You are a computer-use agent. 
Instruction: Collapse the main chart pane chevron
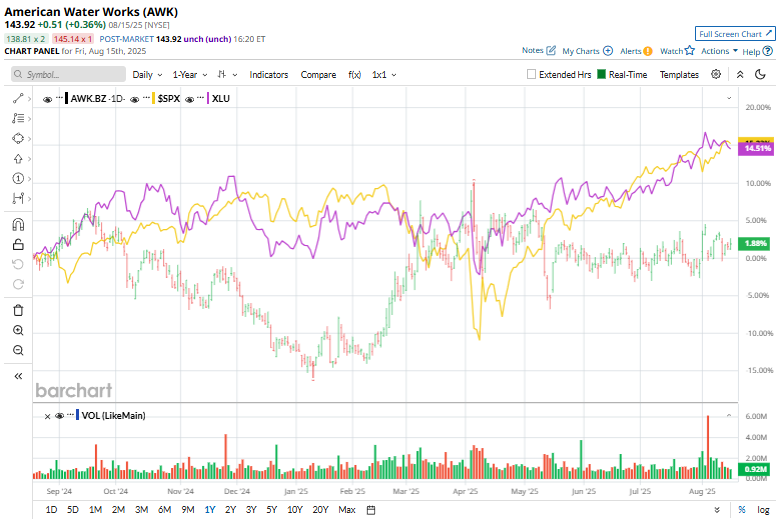[729, 98]
